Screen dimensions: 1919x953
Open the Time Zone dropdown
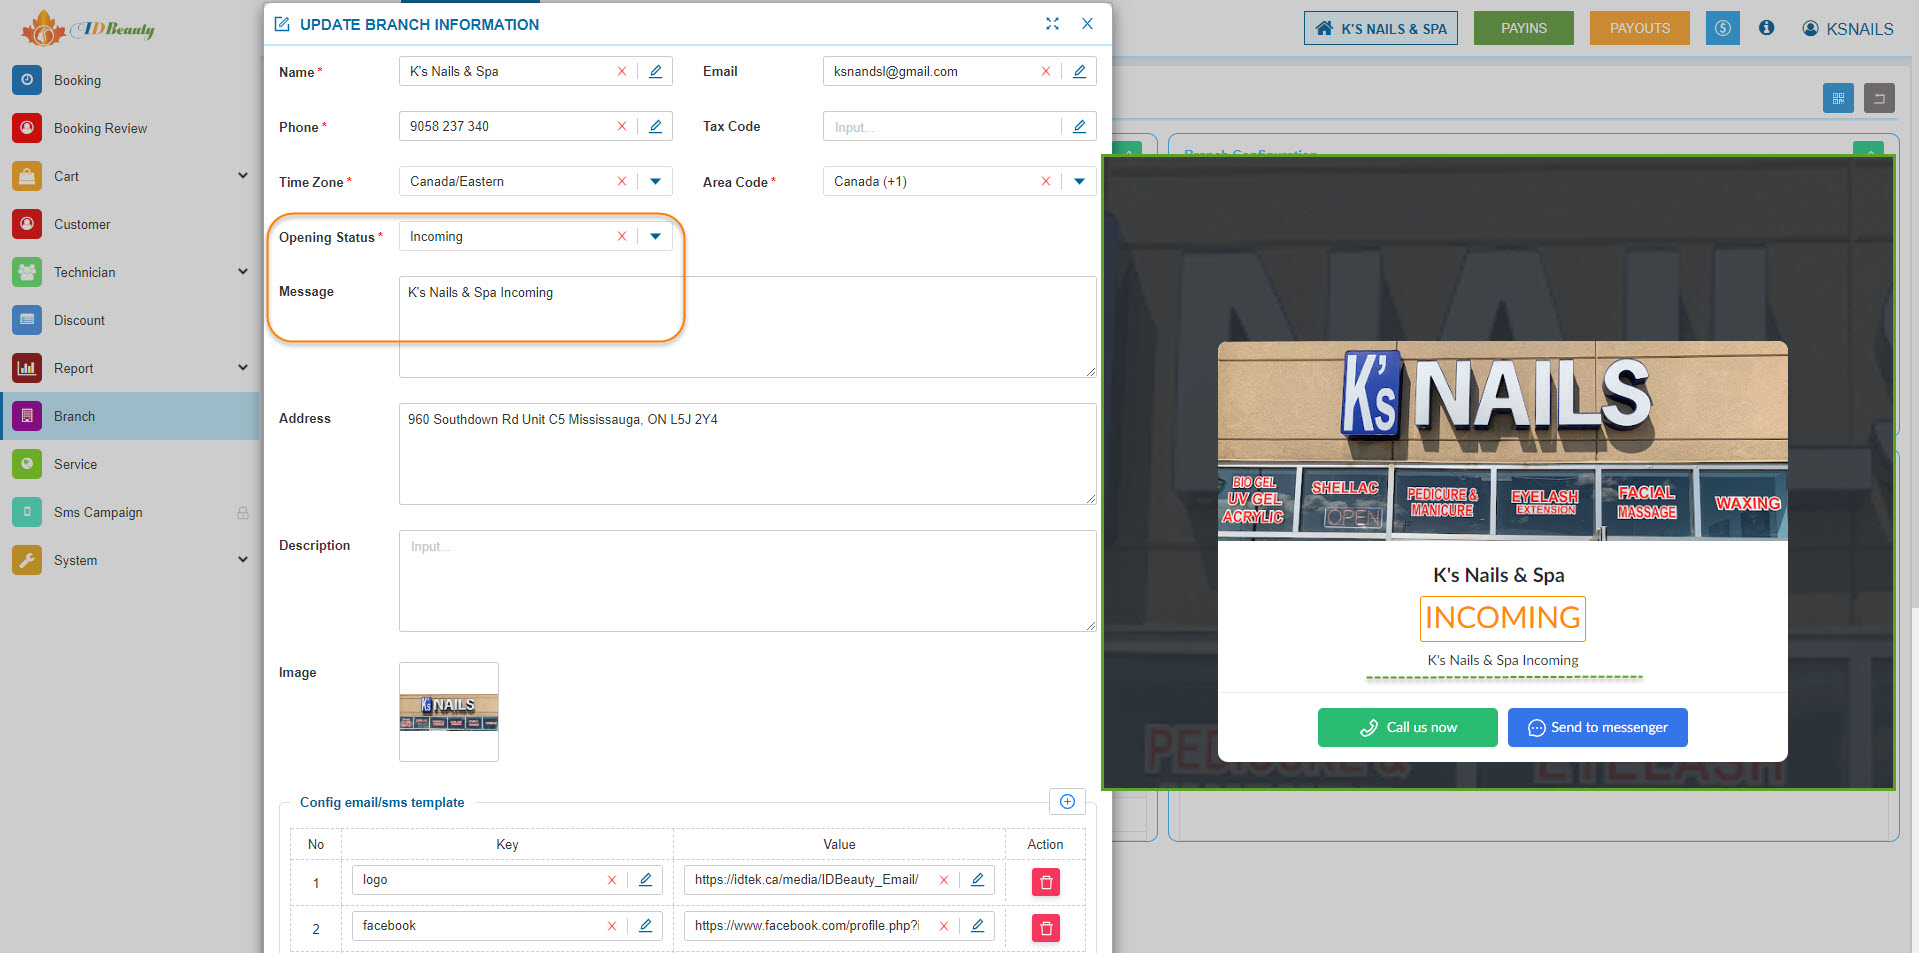pos(656,181)
